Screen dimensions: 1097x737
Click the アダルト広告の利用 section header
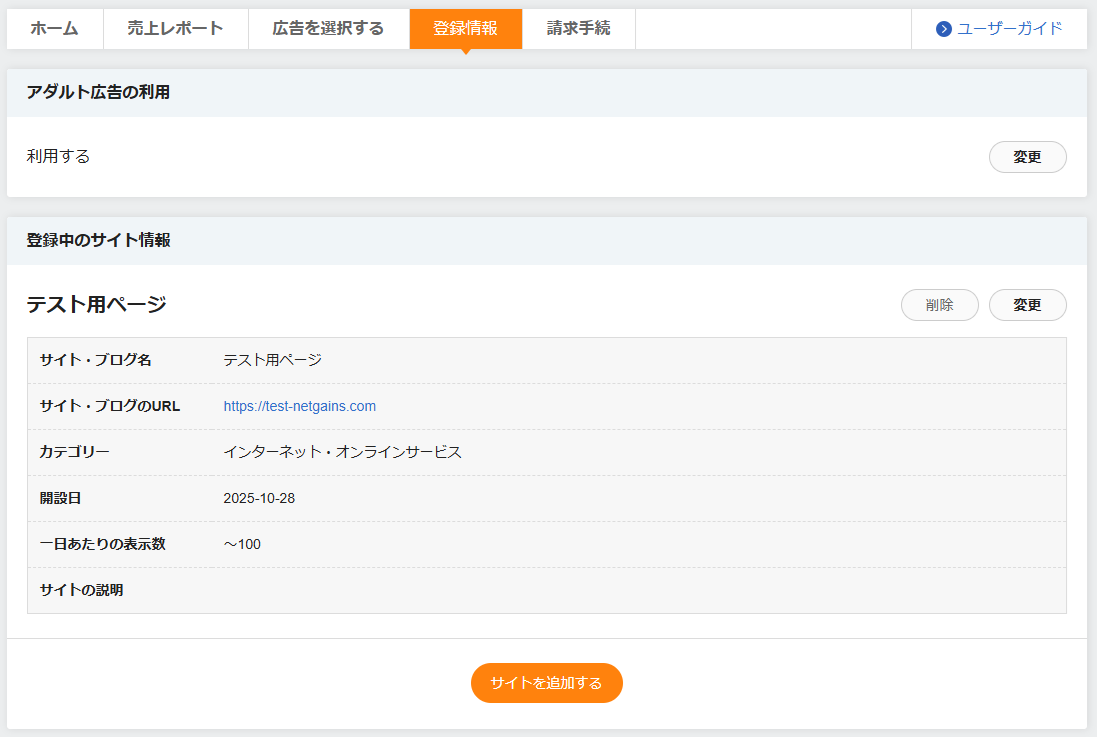98,93
